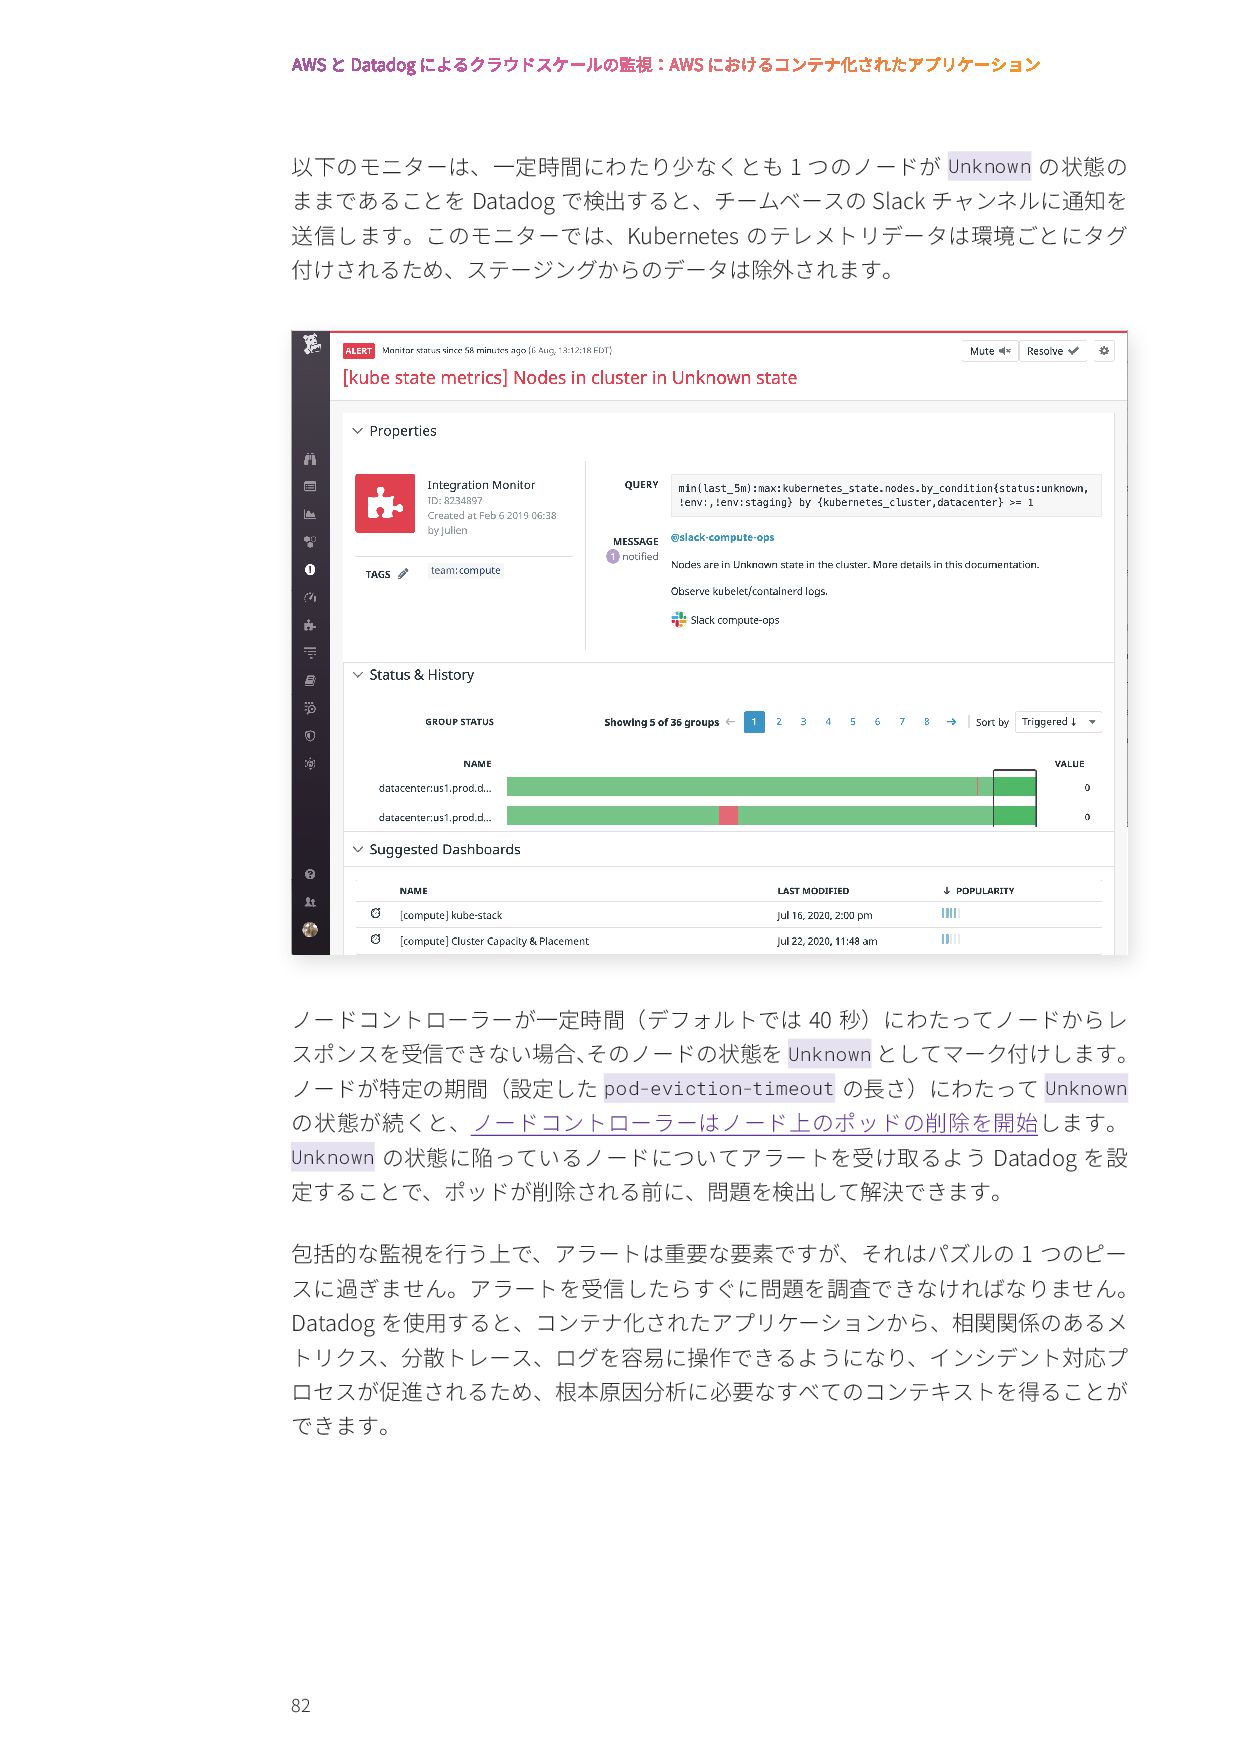Click page number 82 at the bottom
This screenshot has height=1754, width=1240.
pos(301,1706)
